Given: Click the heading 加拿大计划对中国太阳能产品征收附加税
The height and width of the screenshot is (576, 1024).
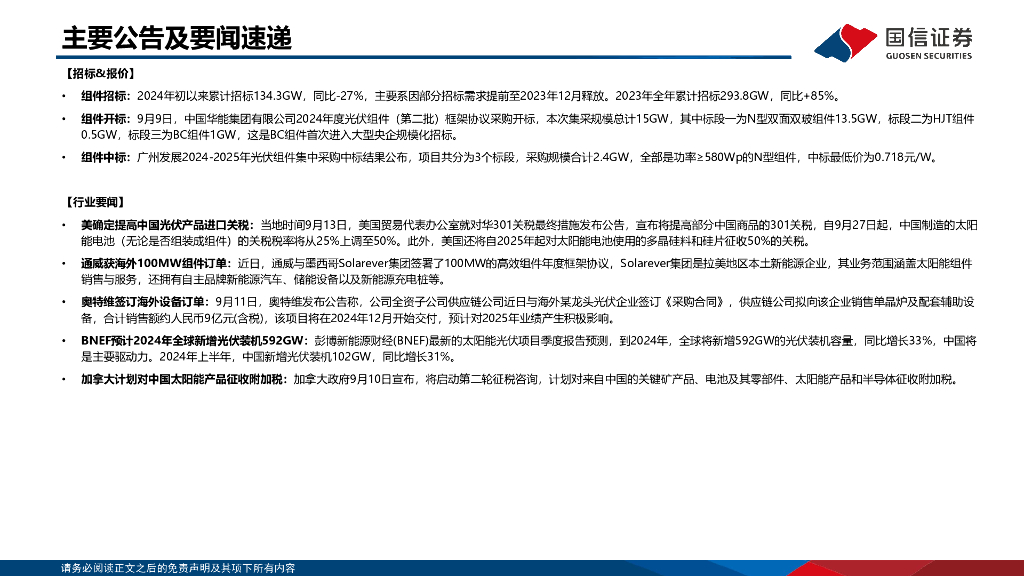Looking at the screenshot, I should (182, 379).
